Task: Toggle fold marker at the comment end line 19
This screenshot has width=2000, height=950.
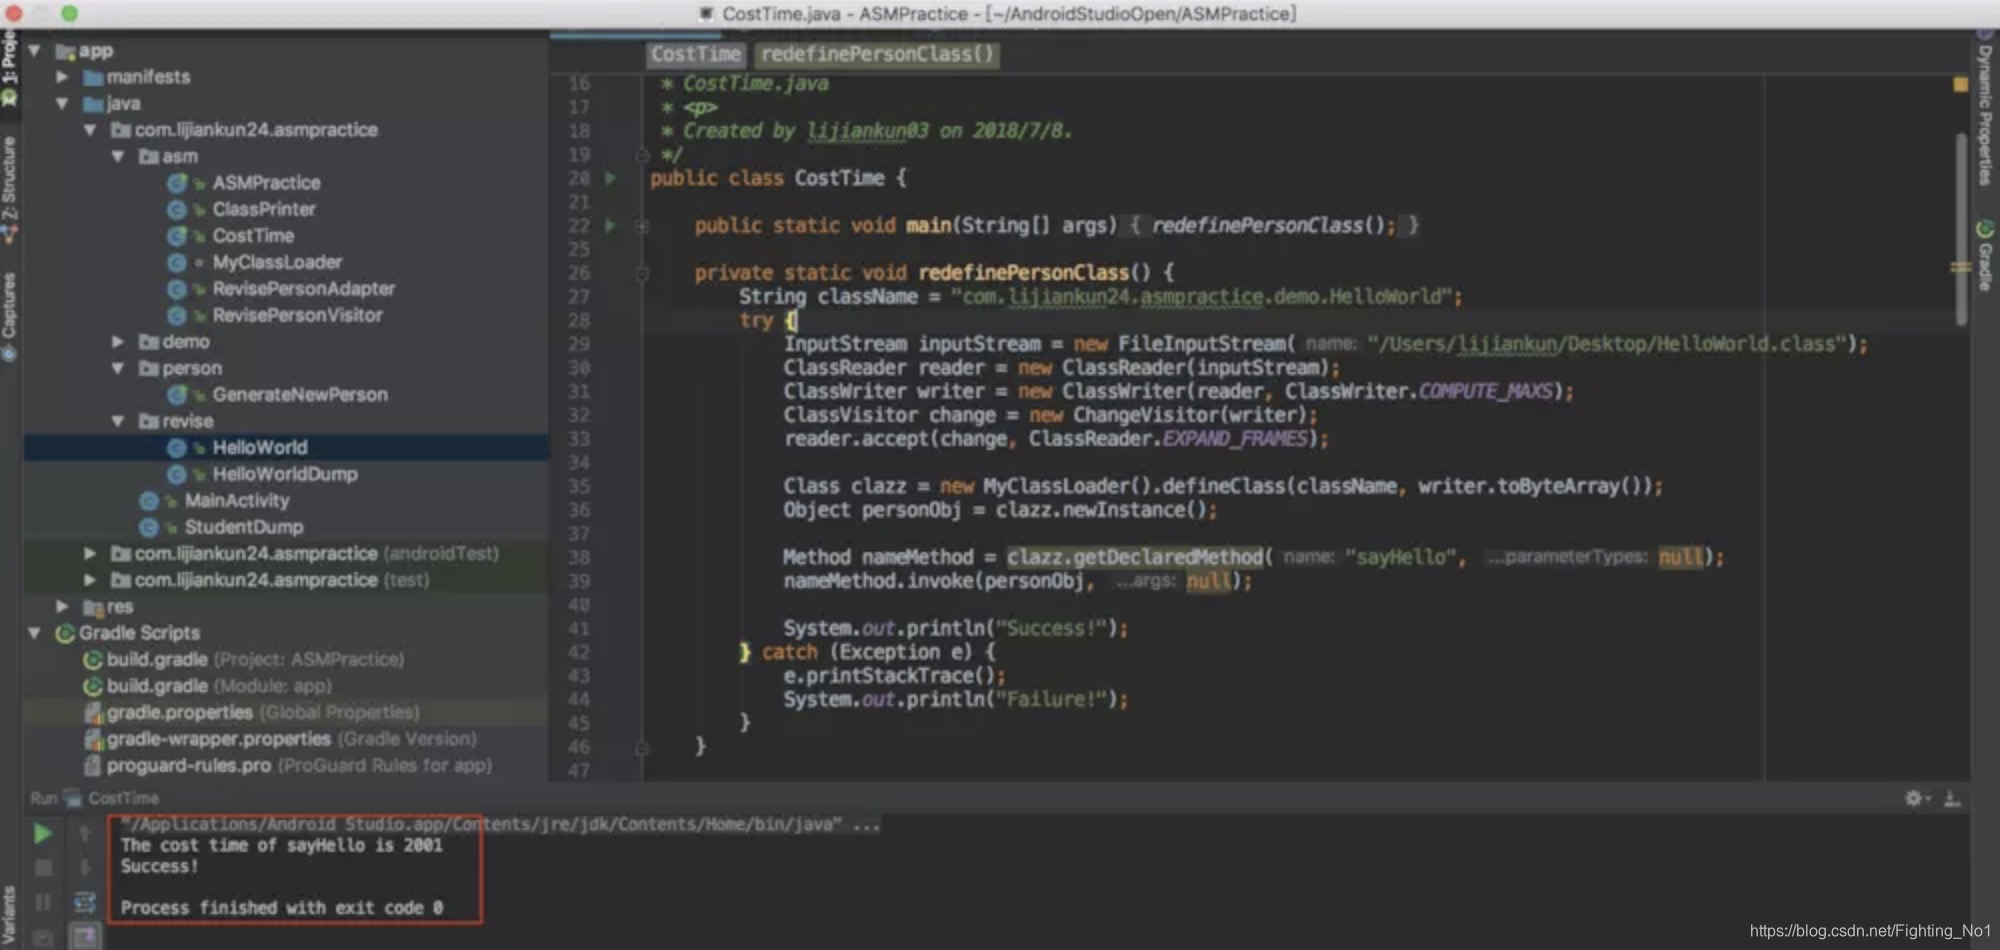Action: (x=642, y=155)
